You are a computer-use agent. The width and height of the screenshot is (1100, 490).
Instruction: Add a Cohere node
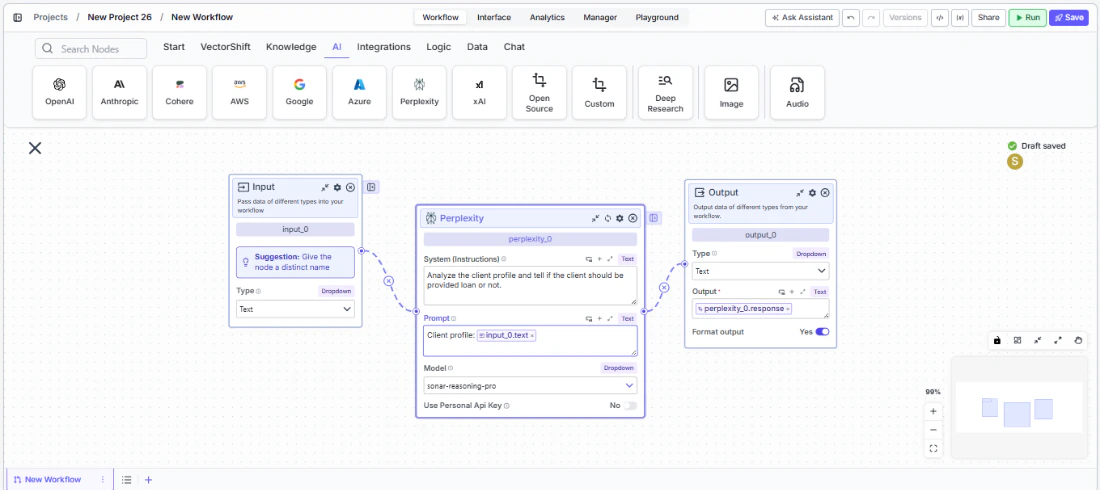pos(180,93)
